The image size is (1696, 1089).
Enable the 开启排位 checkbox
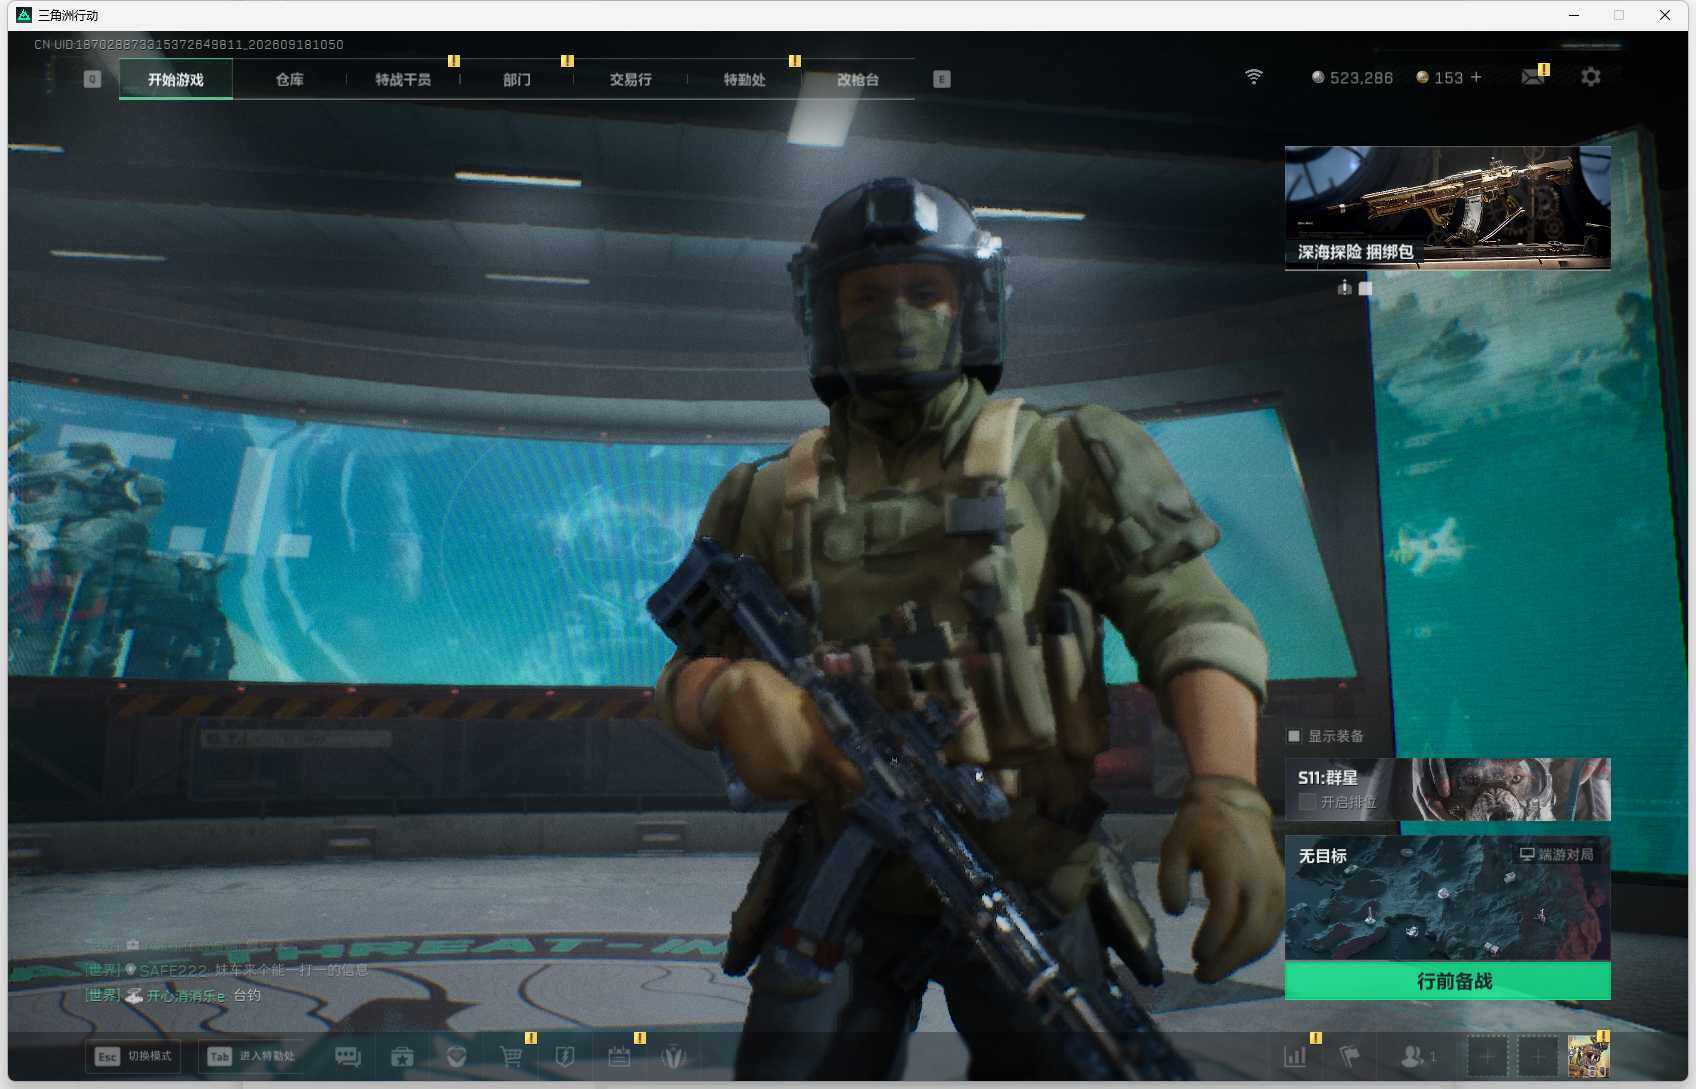pos(1306,802)
